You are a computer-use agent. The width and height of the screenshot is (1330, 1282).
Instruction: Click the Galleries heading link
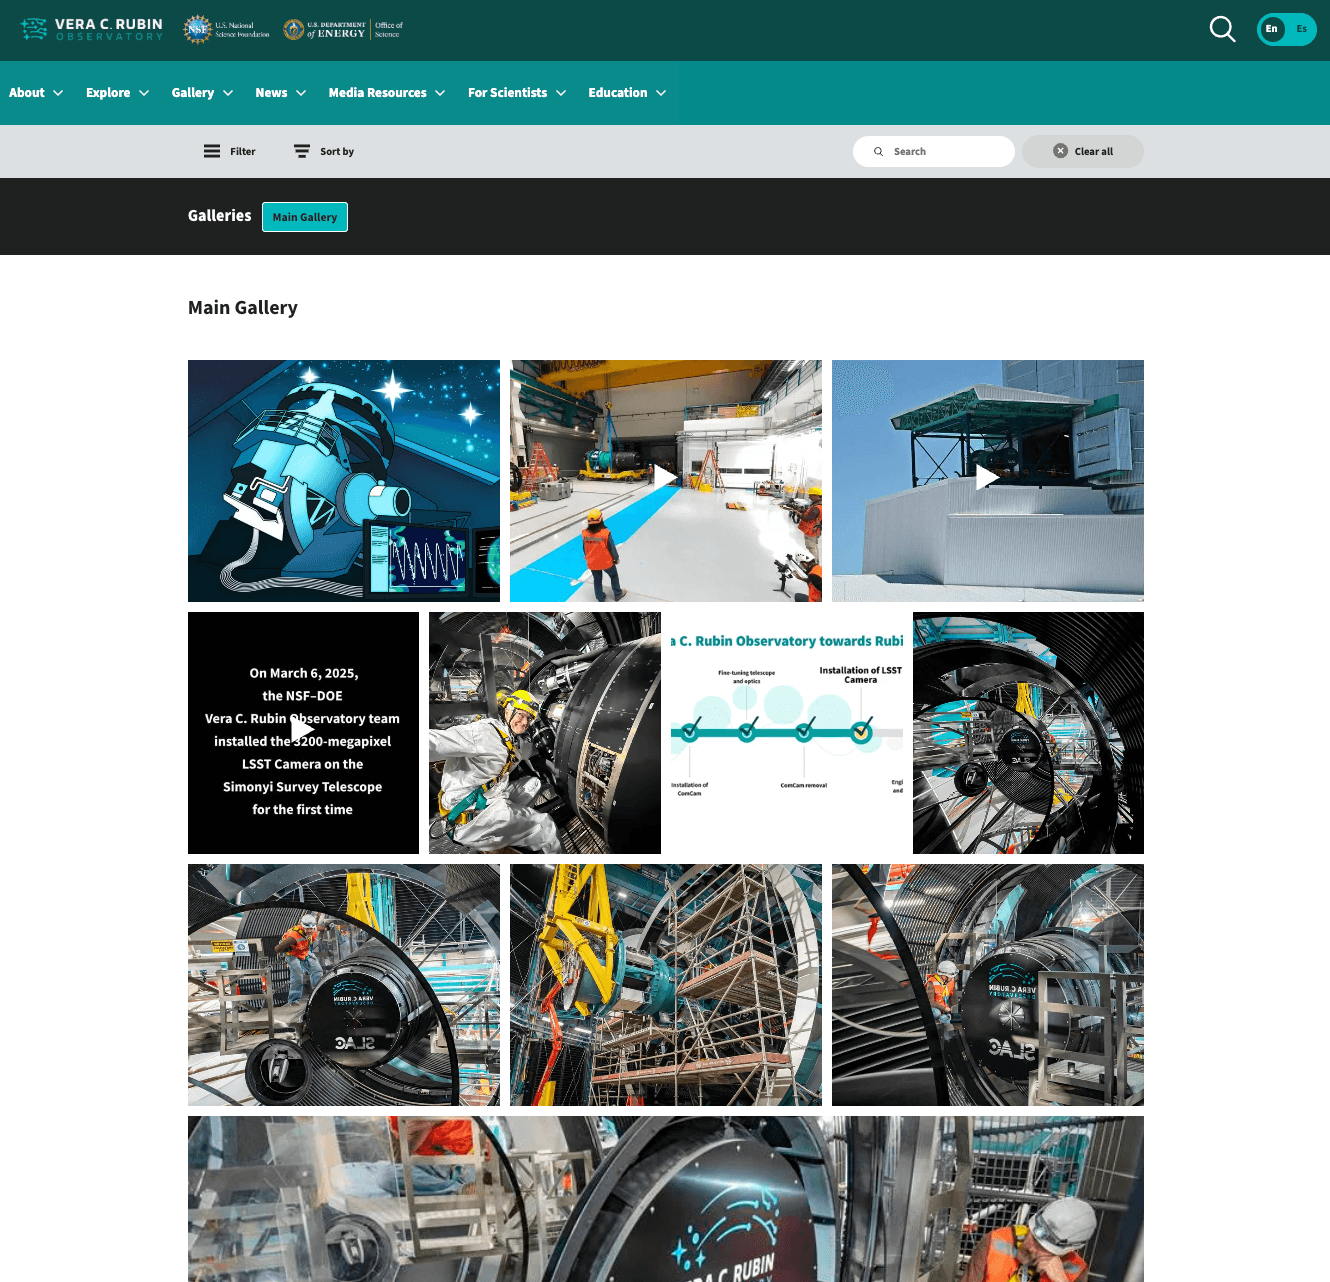click(x=219, y=216)
